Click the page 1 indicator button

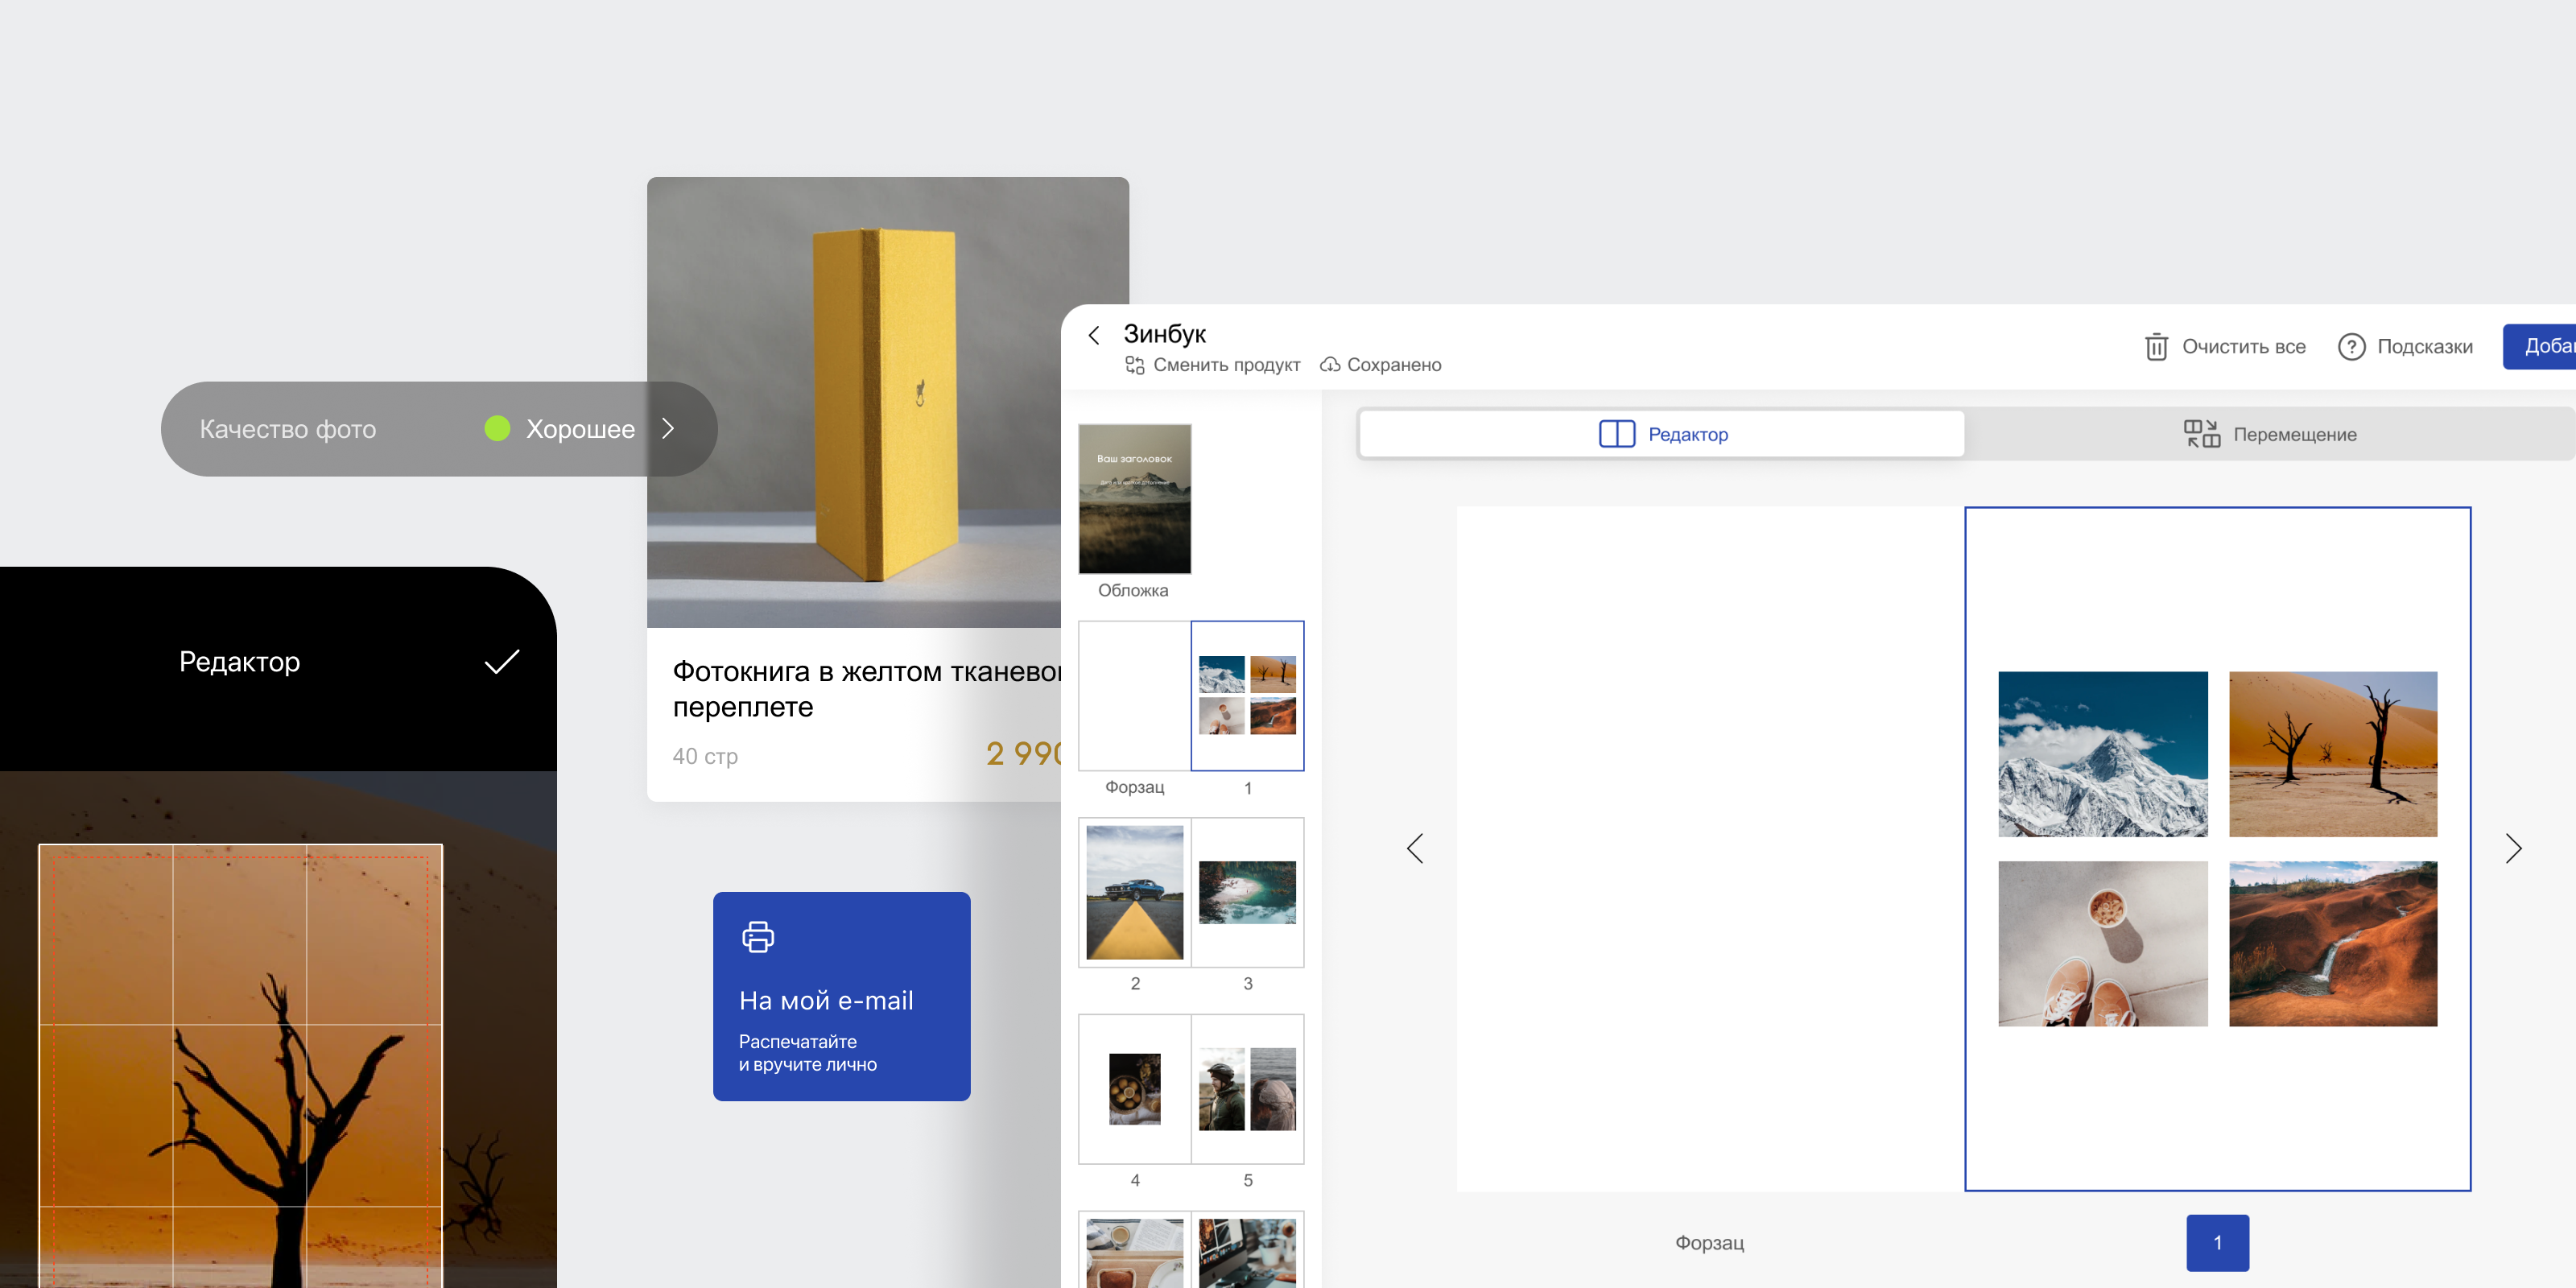pyautogui.click(x=2217, y=1242)
